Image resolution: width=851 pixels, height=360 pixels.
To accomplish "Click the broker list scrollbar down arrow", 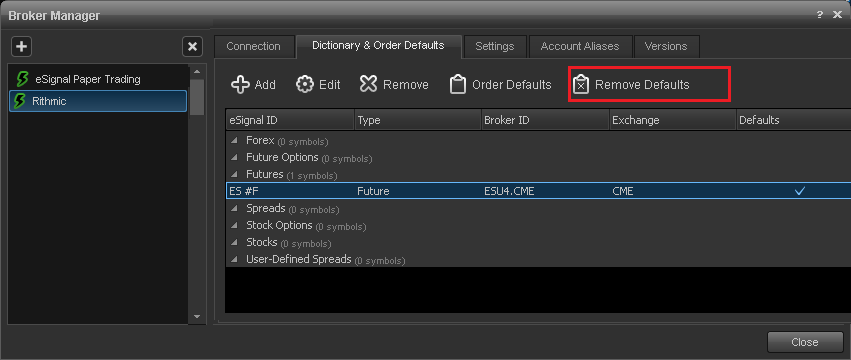I will point(196,317).
